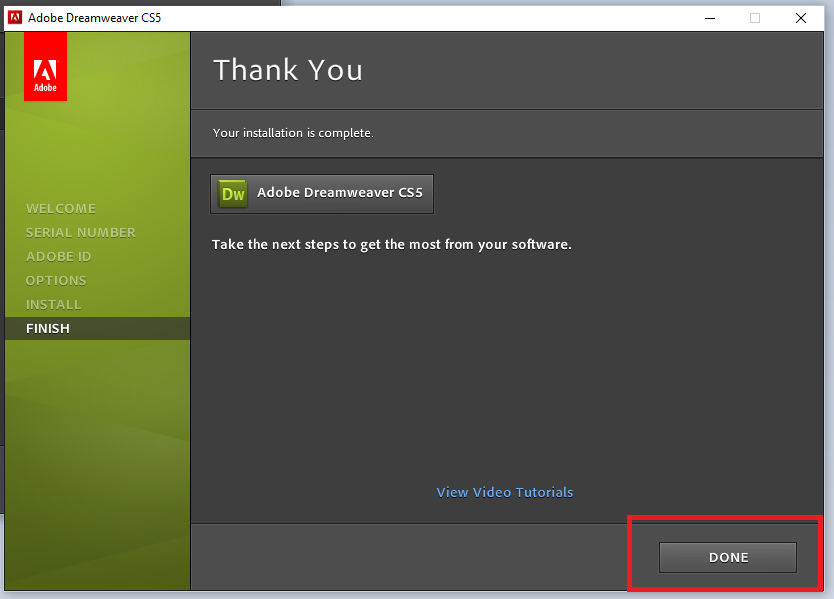The image size is (834, 599).
Task: Go to the SERIAL NUMBER step
Action: click(x=80, y=232)
